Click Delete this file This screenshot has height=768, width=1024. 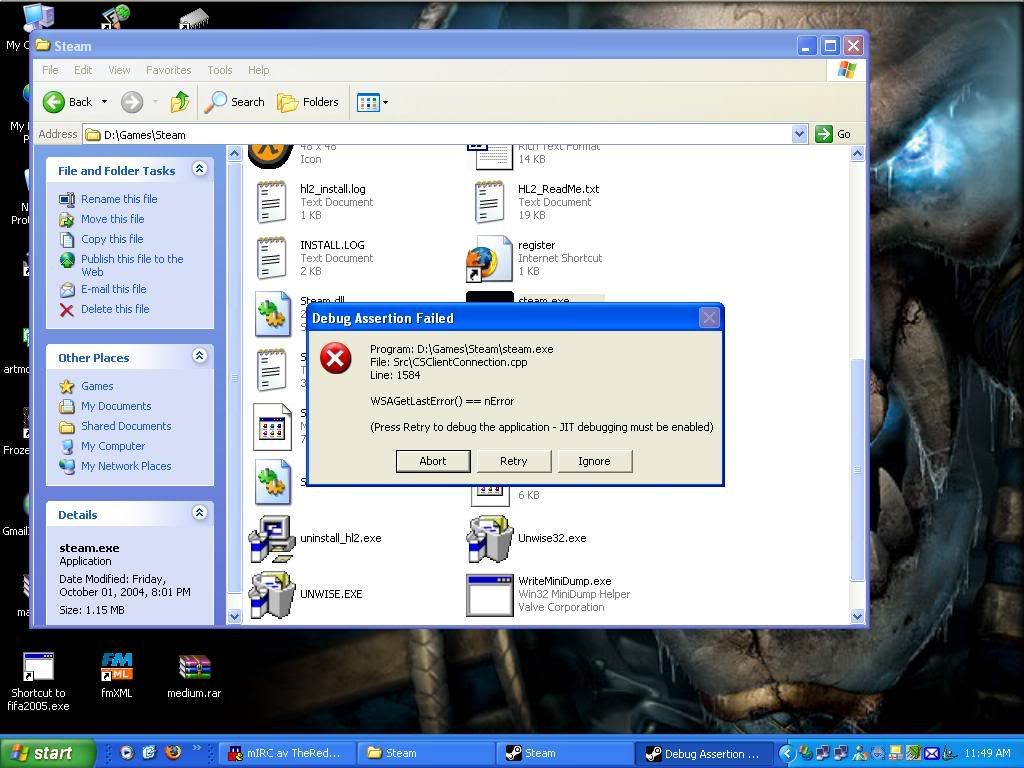[115, 309]
